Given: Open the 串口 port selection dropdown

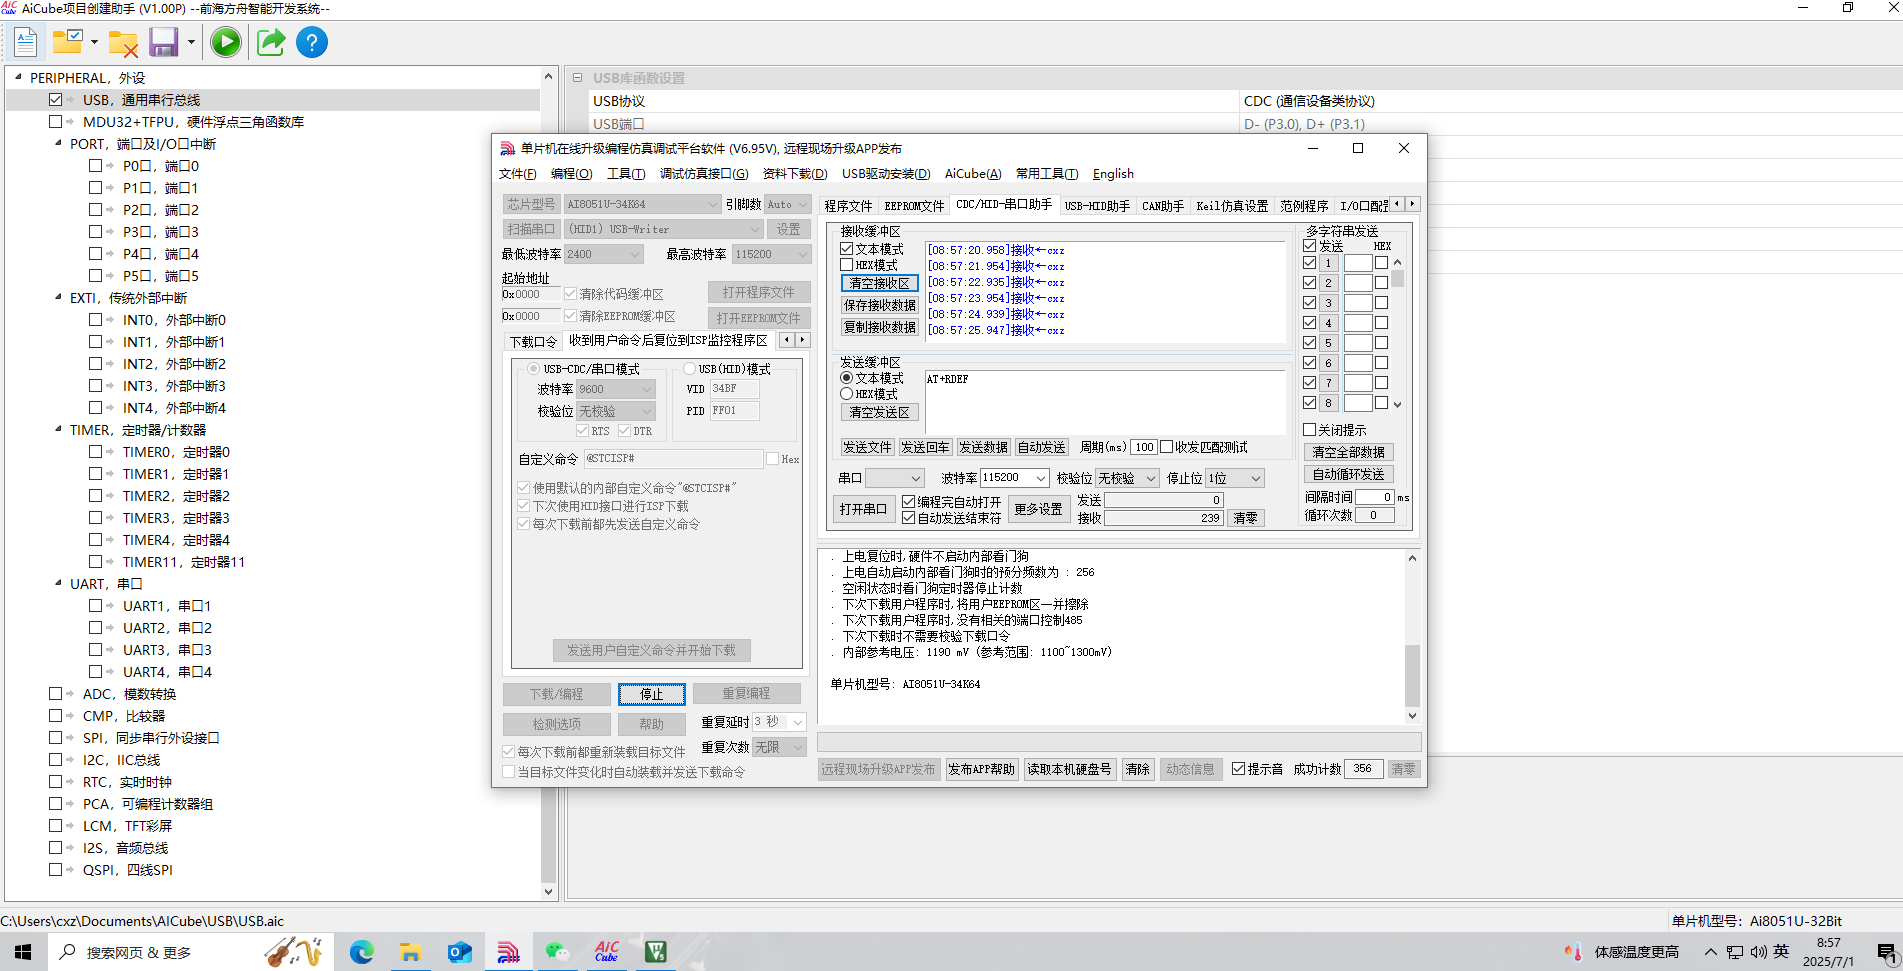Looking at the screenshot, I should [894, 478].
